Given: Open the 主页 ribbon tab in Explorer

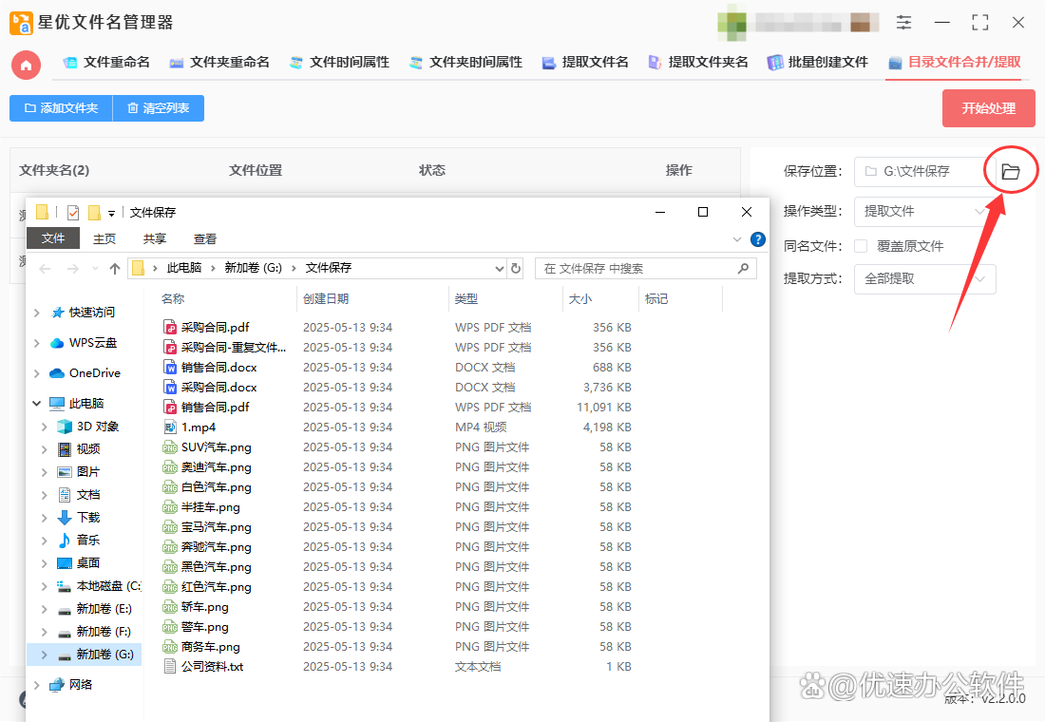Looking at the screenshot, I should [x=105, y=239].
